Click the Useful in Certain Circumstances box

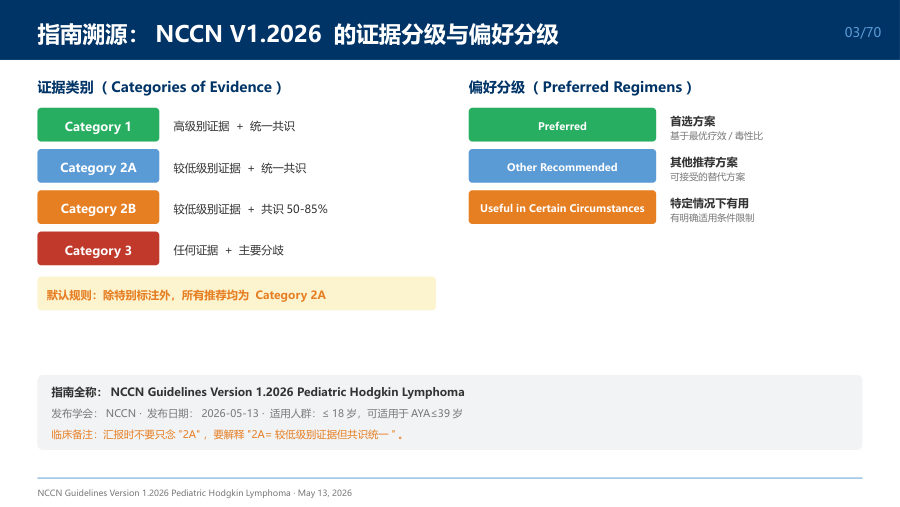(562, 207)
